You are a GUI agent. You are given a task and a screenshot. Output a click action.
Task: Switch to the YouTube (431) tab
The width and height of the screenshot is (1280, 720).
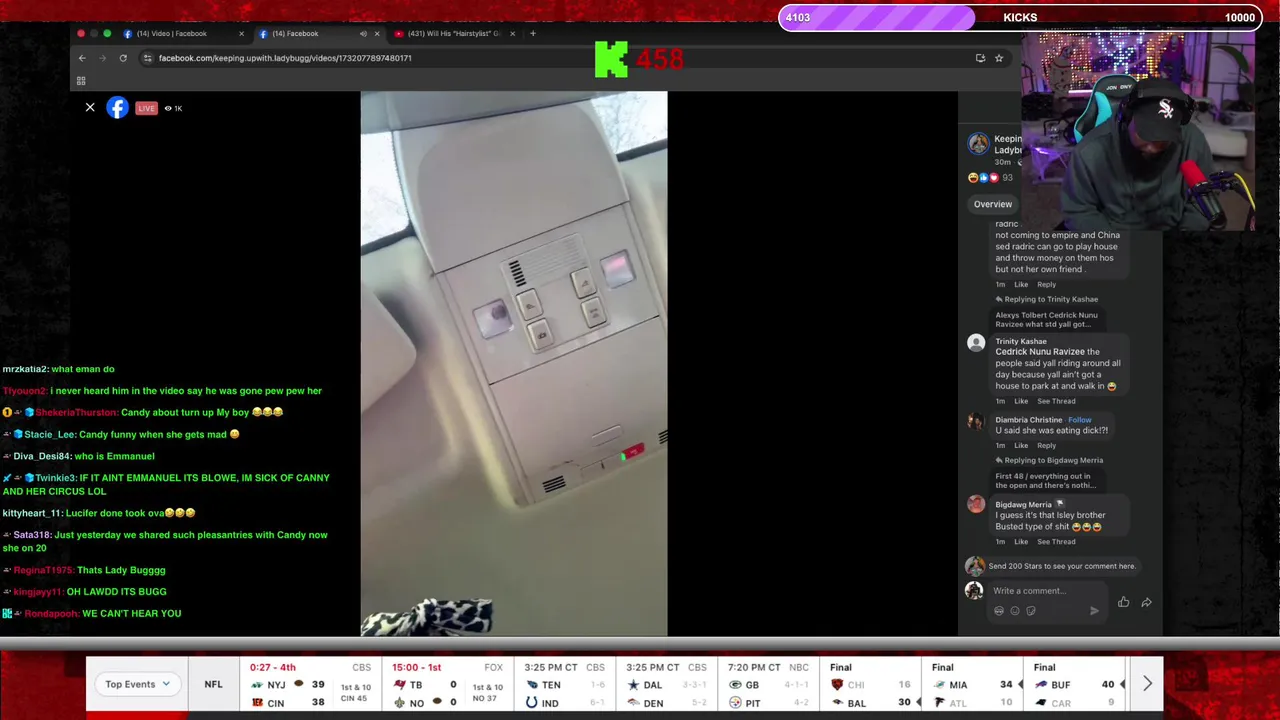pyautogui.click(x=454, y=34)
